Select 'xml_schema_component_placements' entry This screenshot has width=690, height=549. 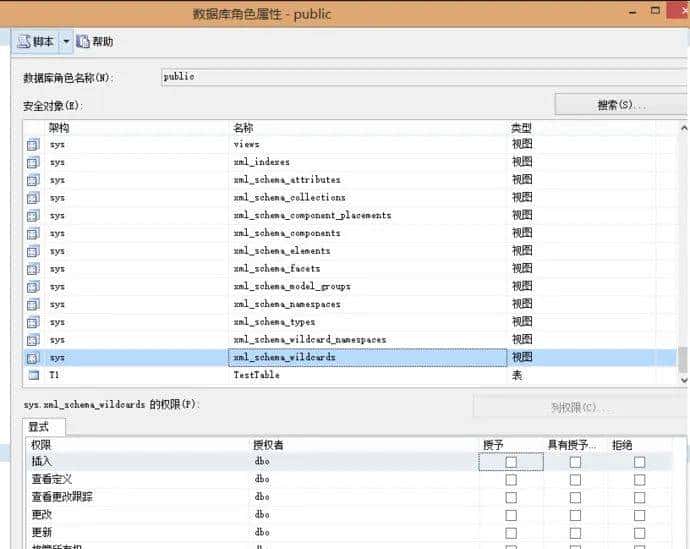point(312,216)
